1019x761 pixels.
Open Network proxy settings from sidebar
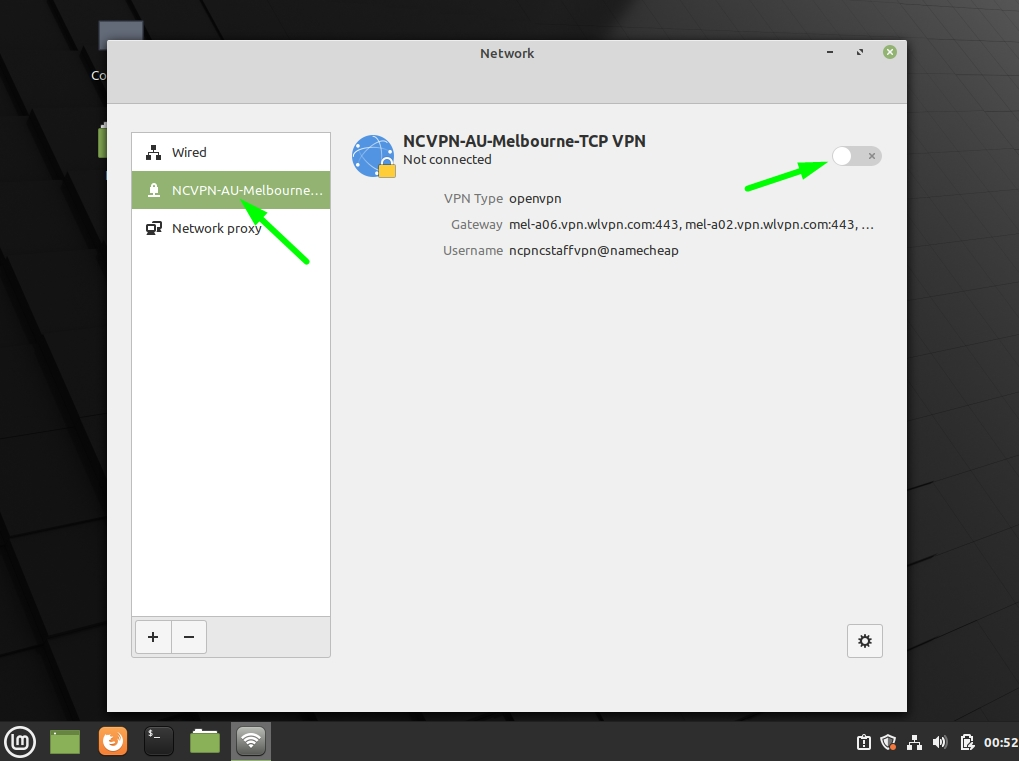pyautogui.click(x=216, y=228)
